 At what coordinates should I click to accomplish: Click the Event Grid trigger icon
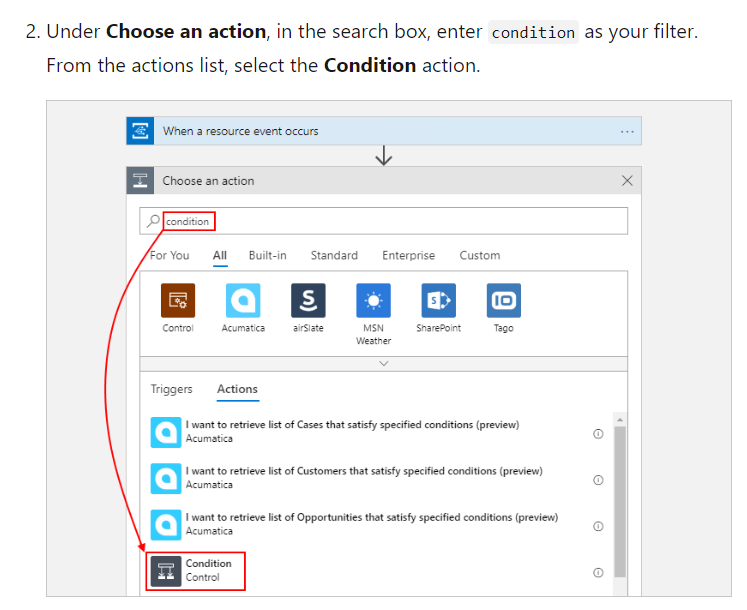140,131
